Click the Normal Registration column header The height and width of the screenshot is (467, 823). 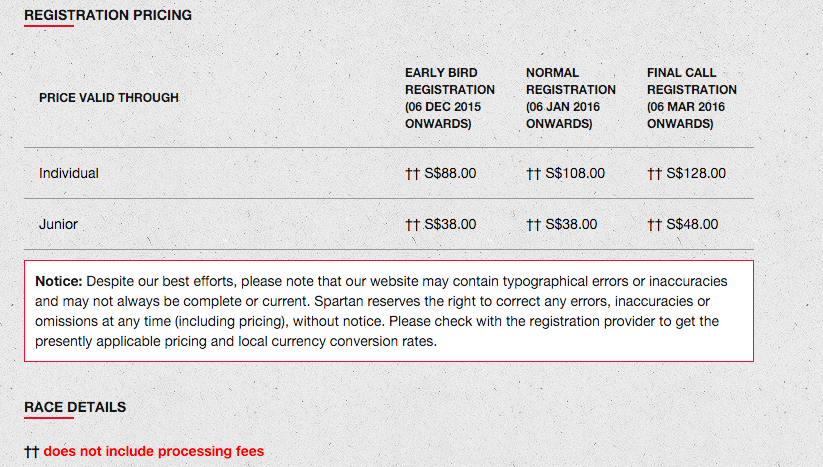click(x=571, y=98)
